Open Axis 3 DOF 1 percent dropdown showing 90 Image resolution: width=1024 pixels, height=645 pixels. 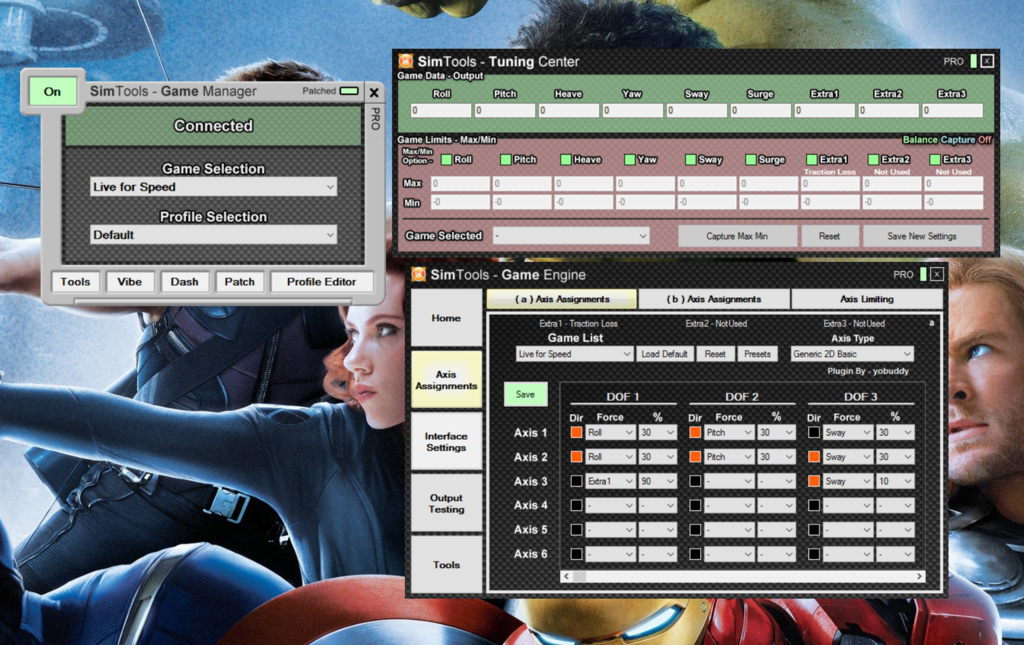tap(657, 481)
